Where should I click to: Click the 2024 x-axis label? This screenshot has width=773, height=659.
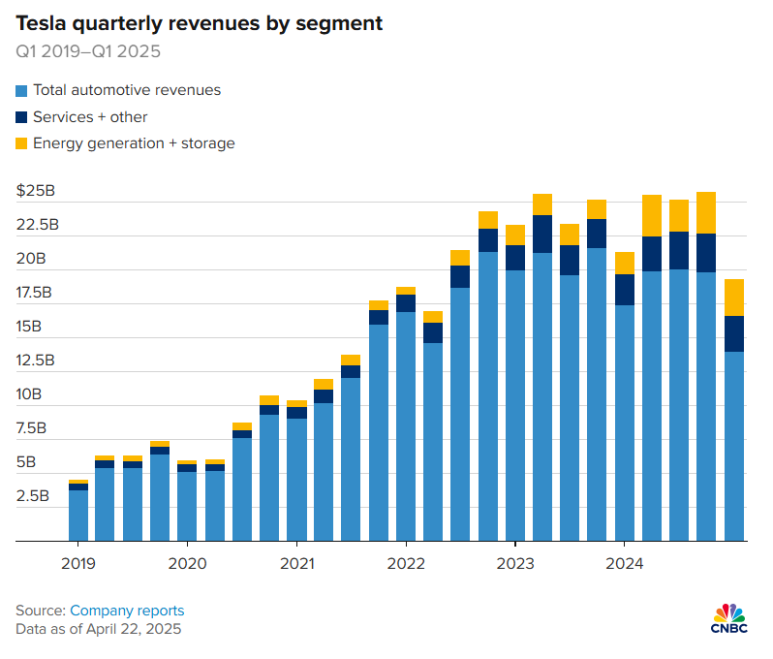(625, 563)
